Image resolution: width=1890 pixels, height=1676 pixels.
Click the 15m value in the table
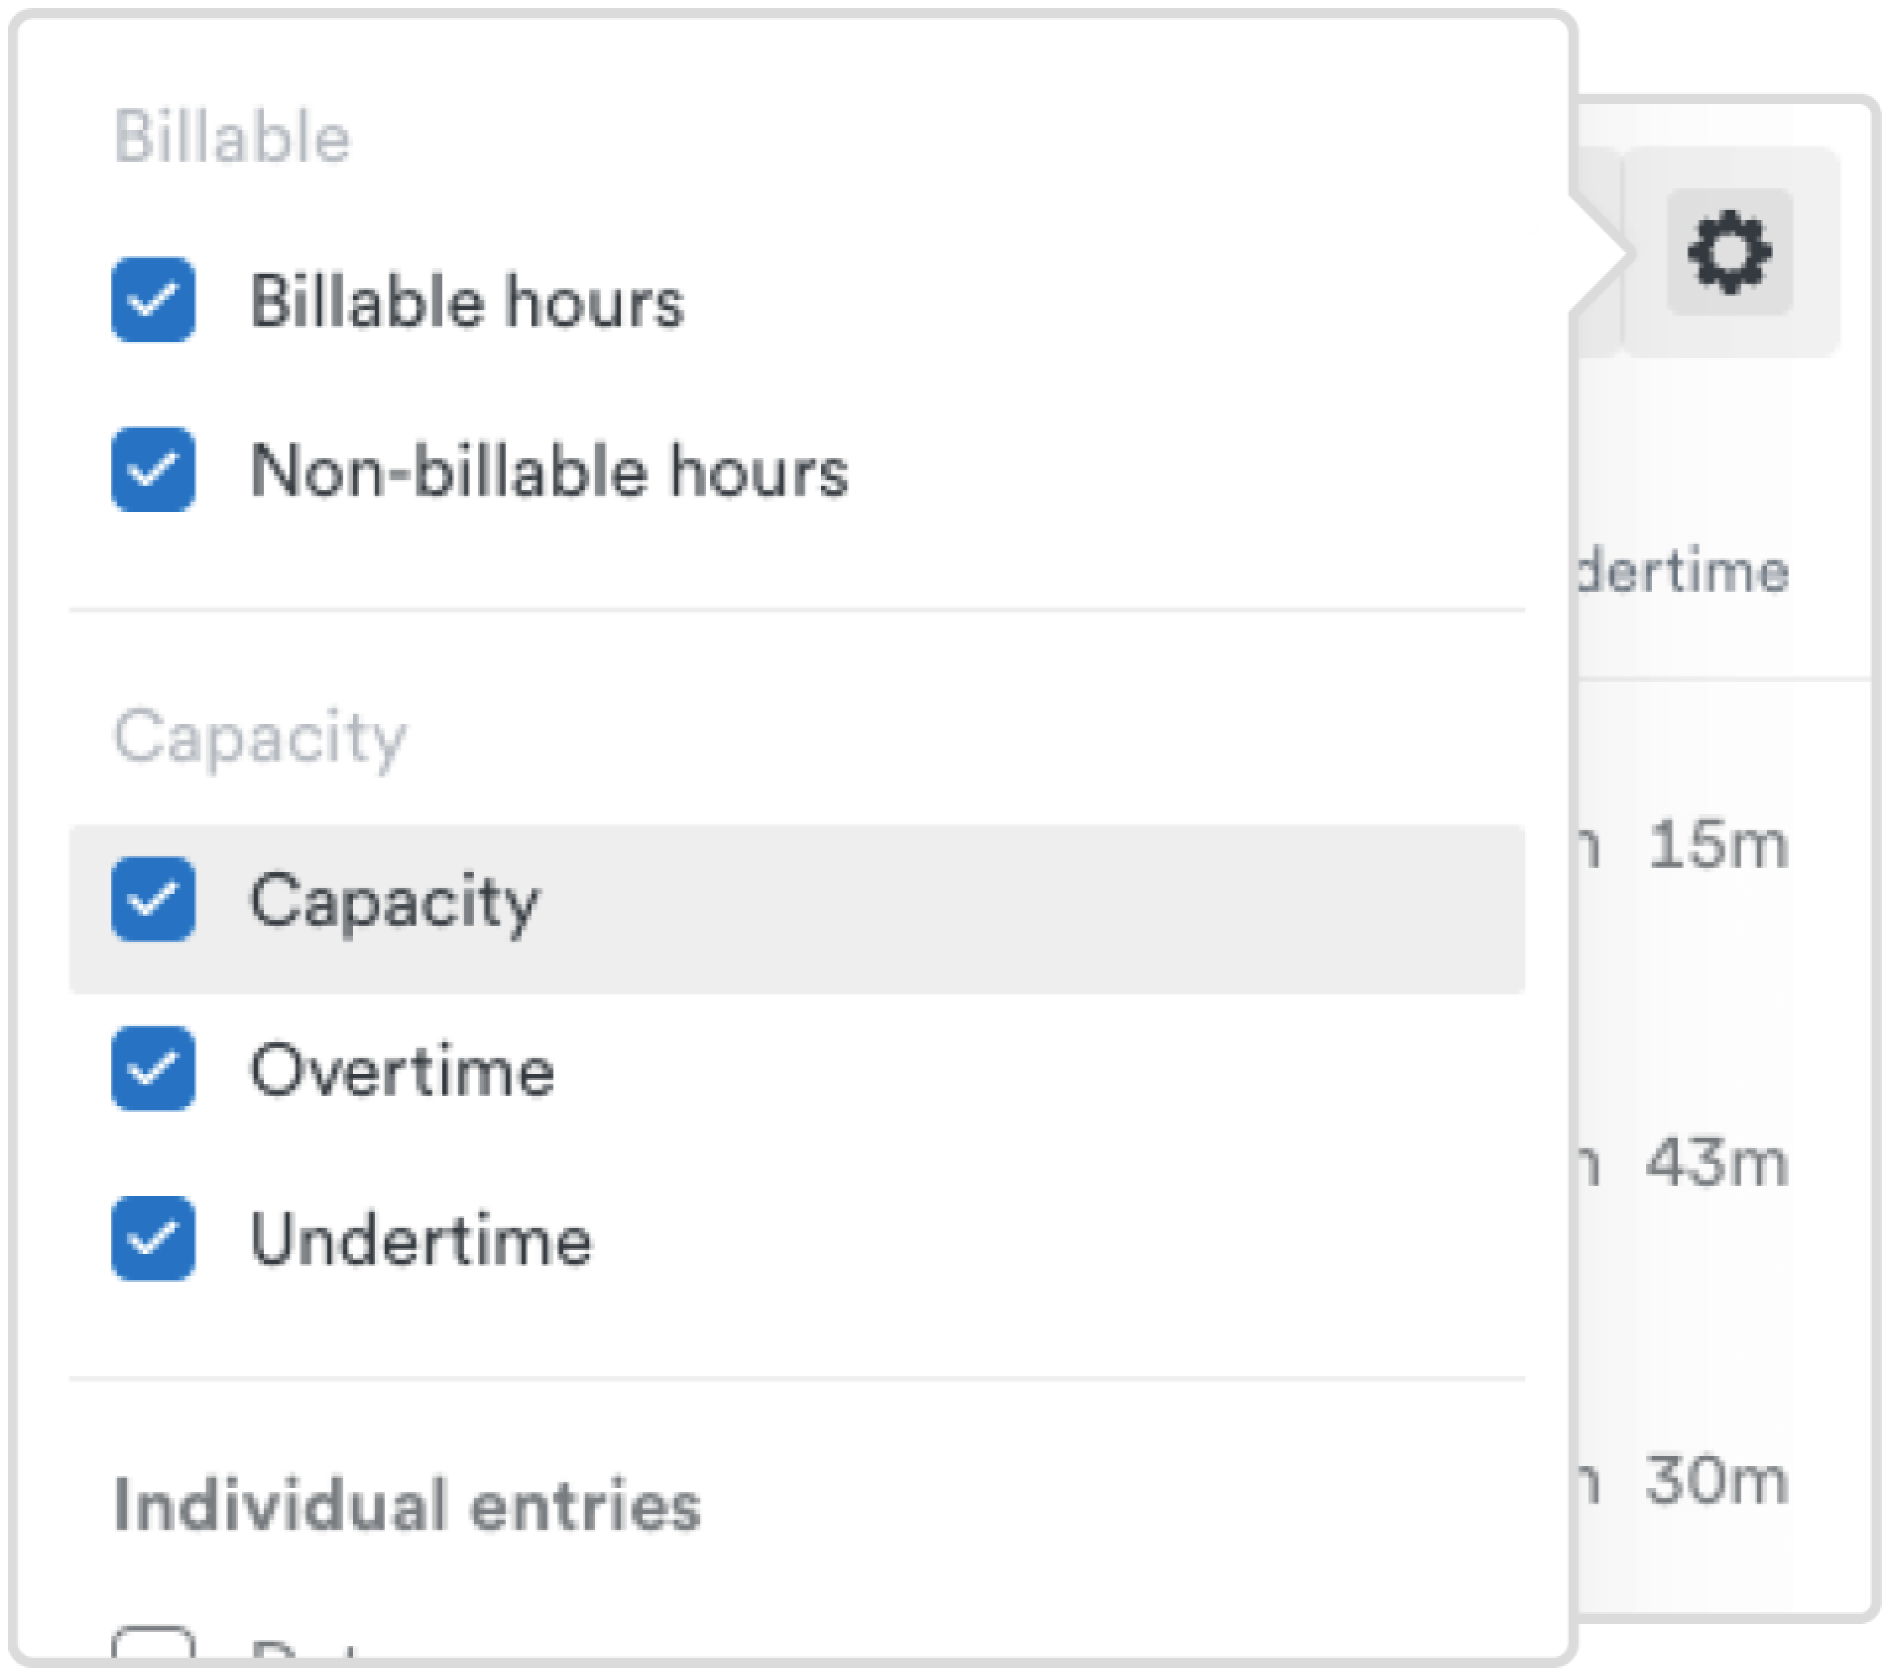pos(1717,846)
